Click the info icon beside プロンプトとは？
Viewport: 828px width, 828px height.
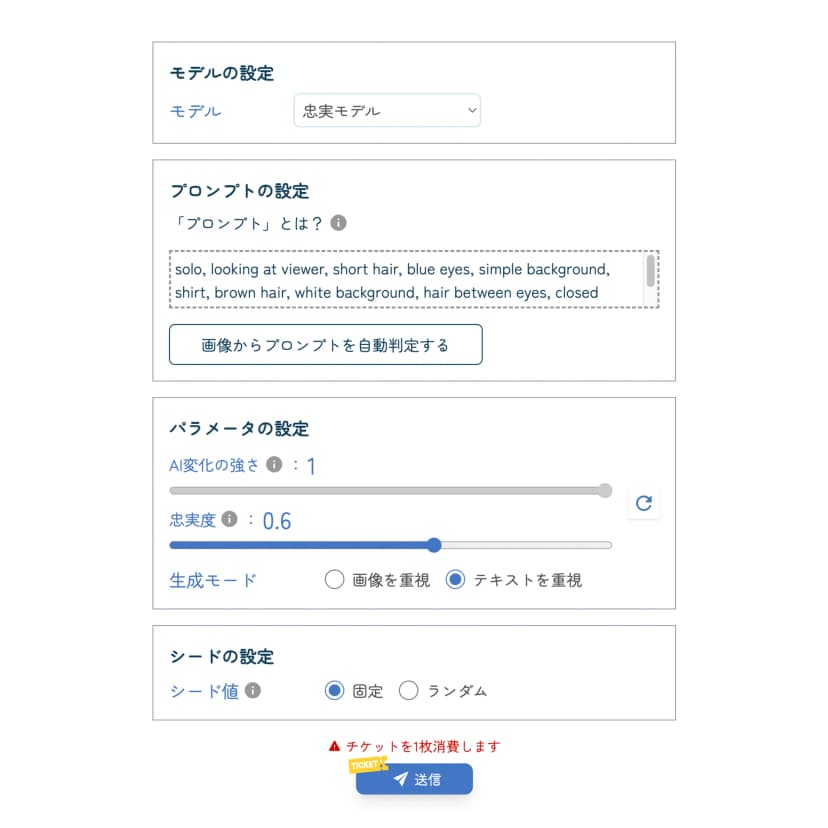339,223
